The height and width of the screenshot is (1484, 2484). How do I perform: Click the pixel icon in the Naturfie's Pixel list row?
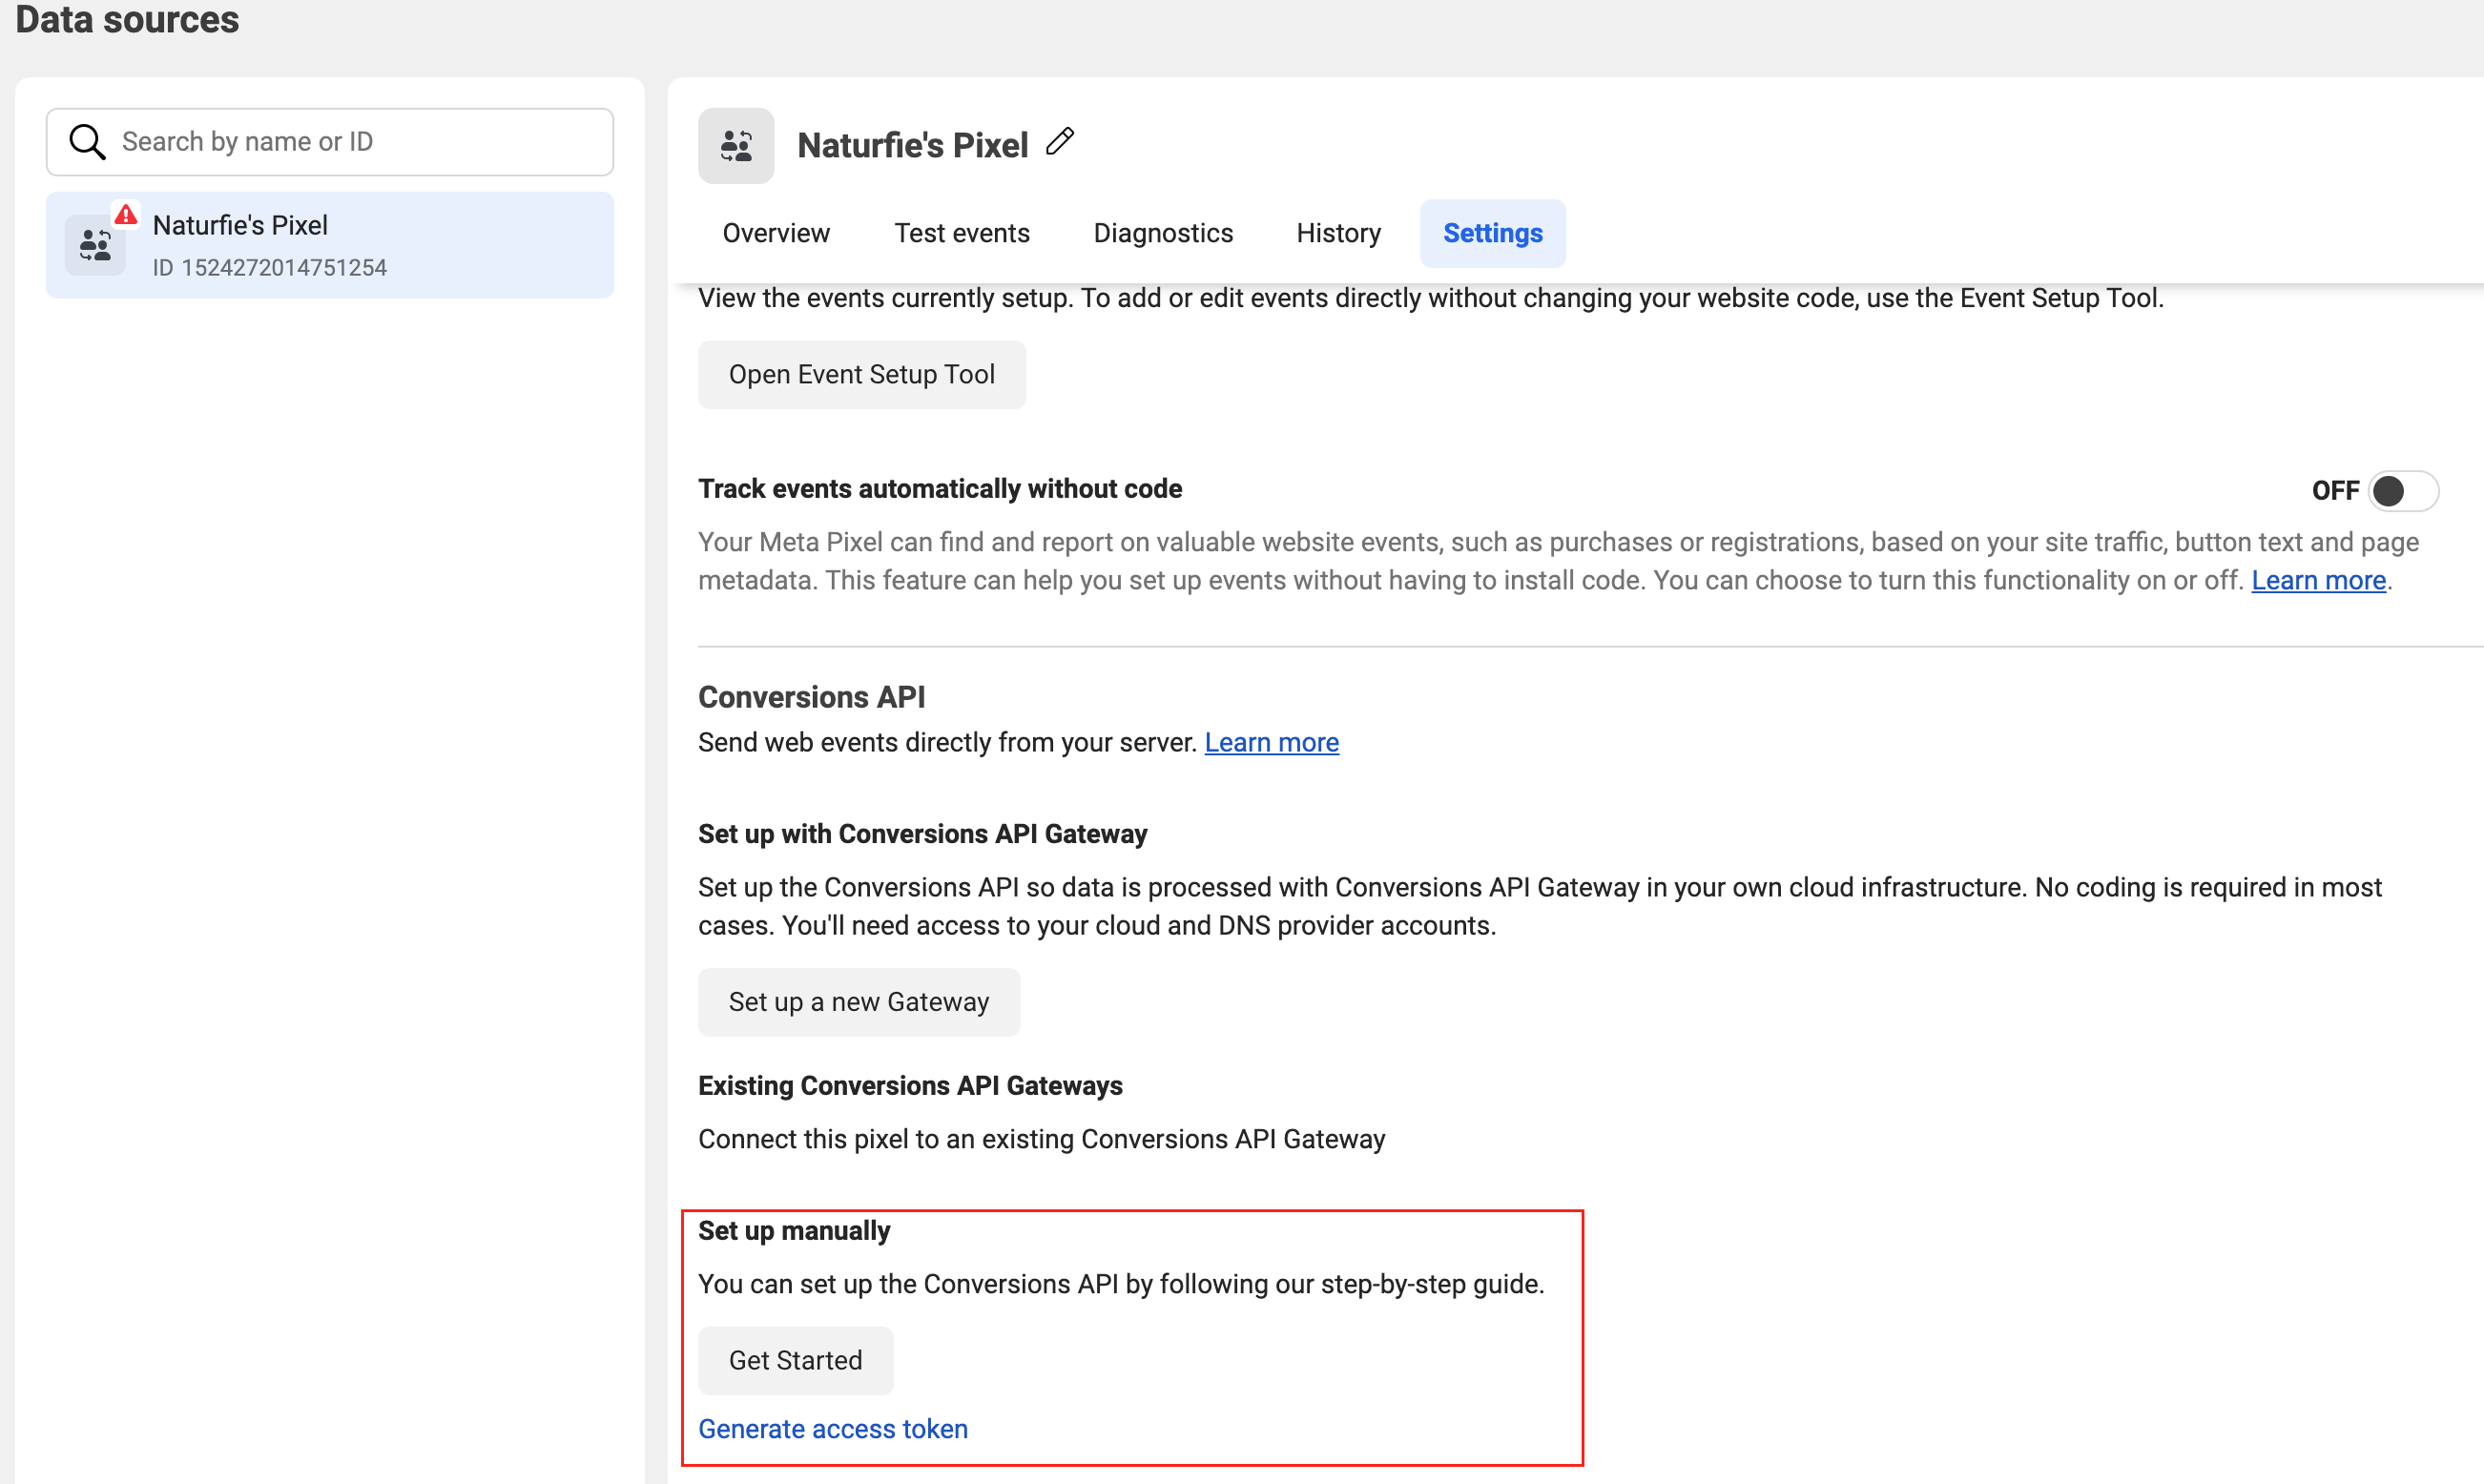pos(95,245)
